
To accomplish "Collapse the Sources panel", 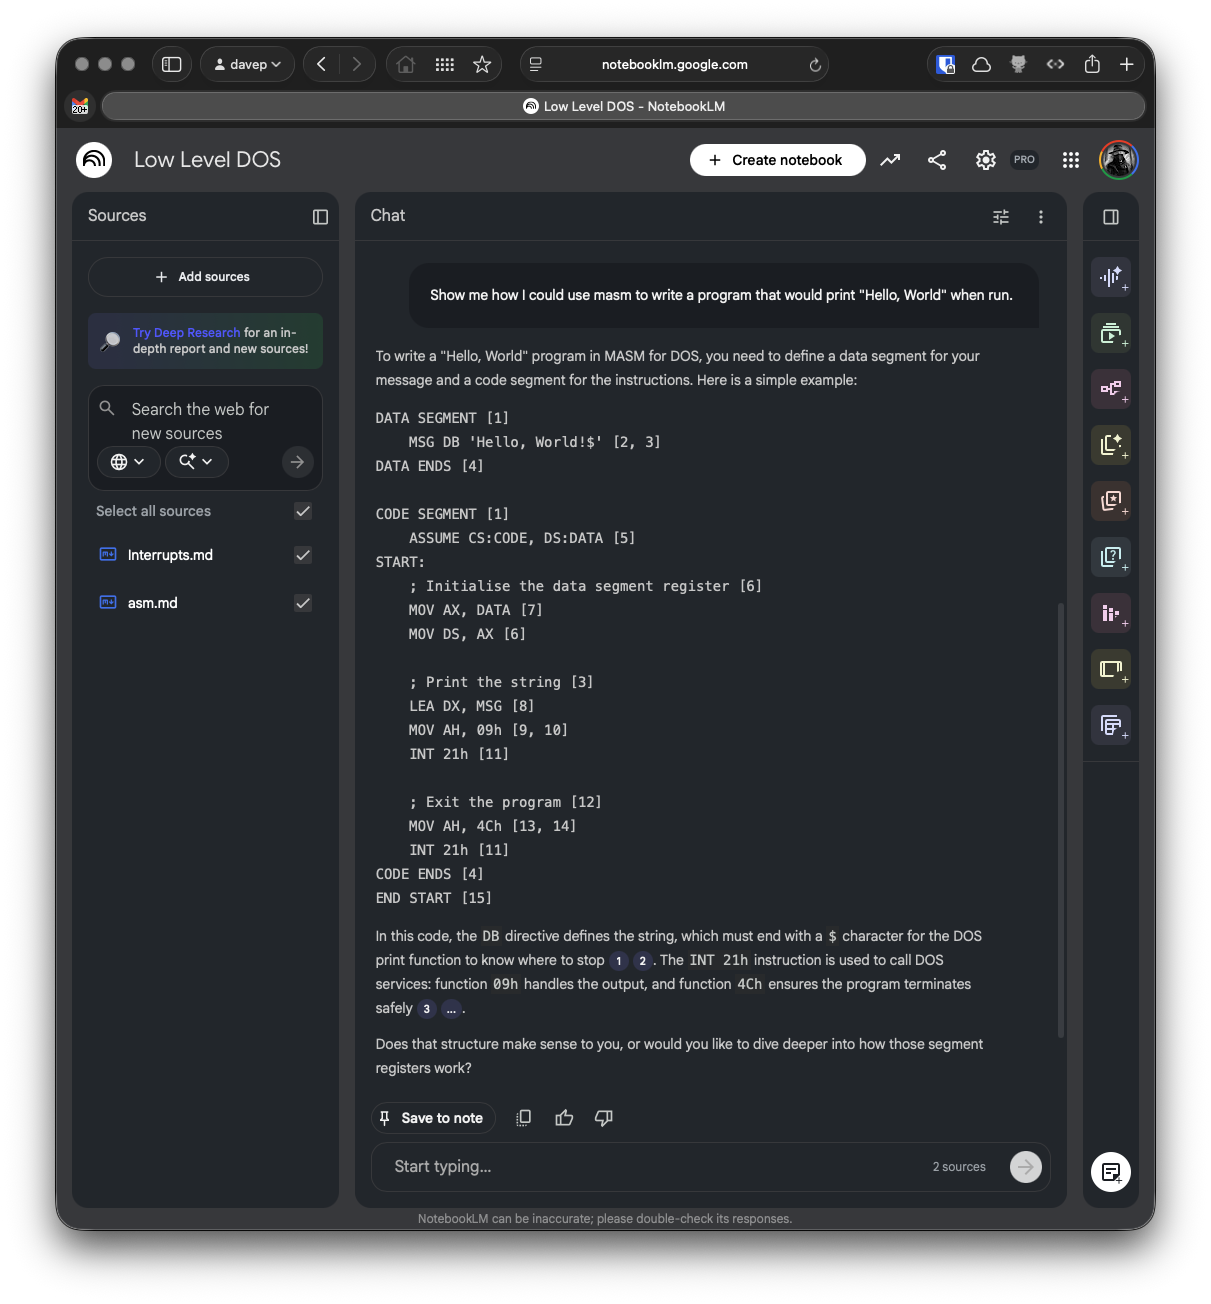I will tap(320, 216).
